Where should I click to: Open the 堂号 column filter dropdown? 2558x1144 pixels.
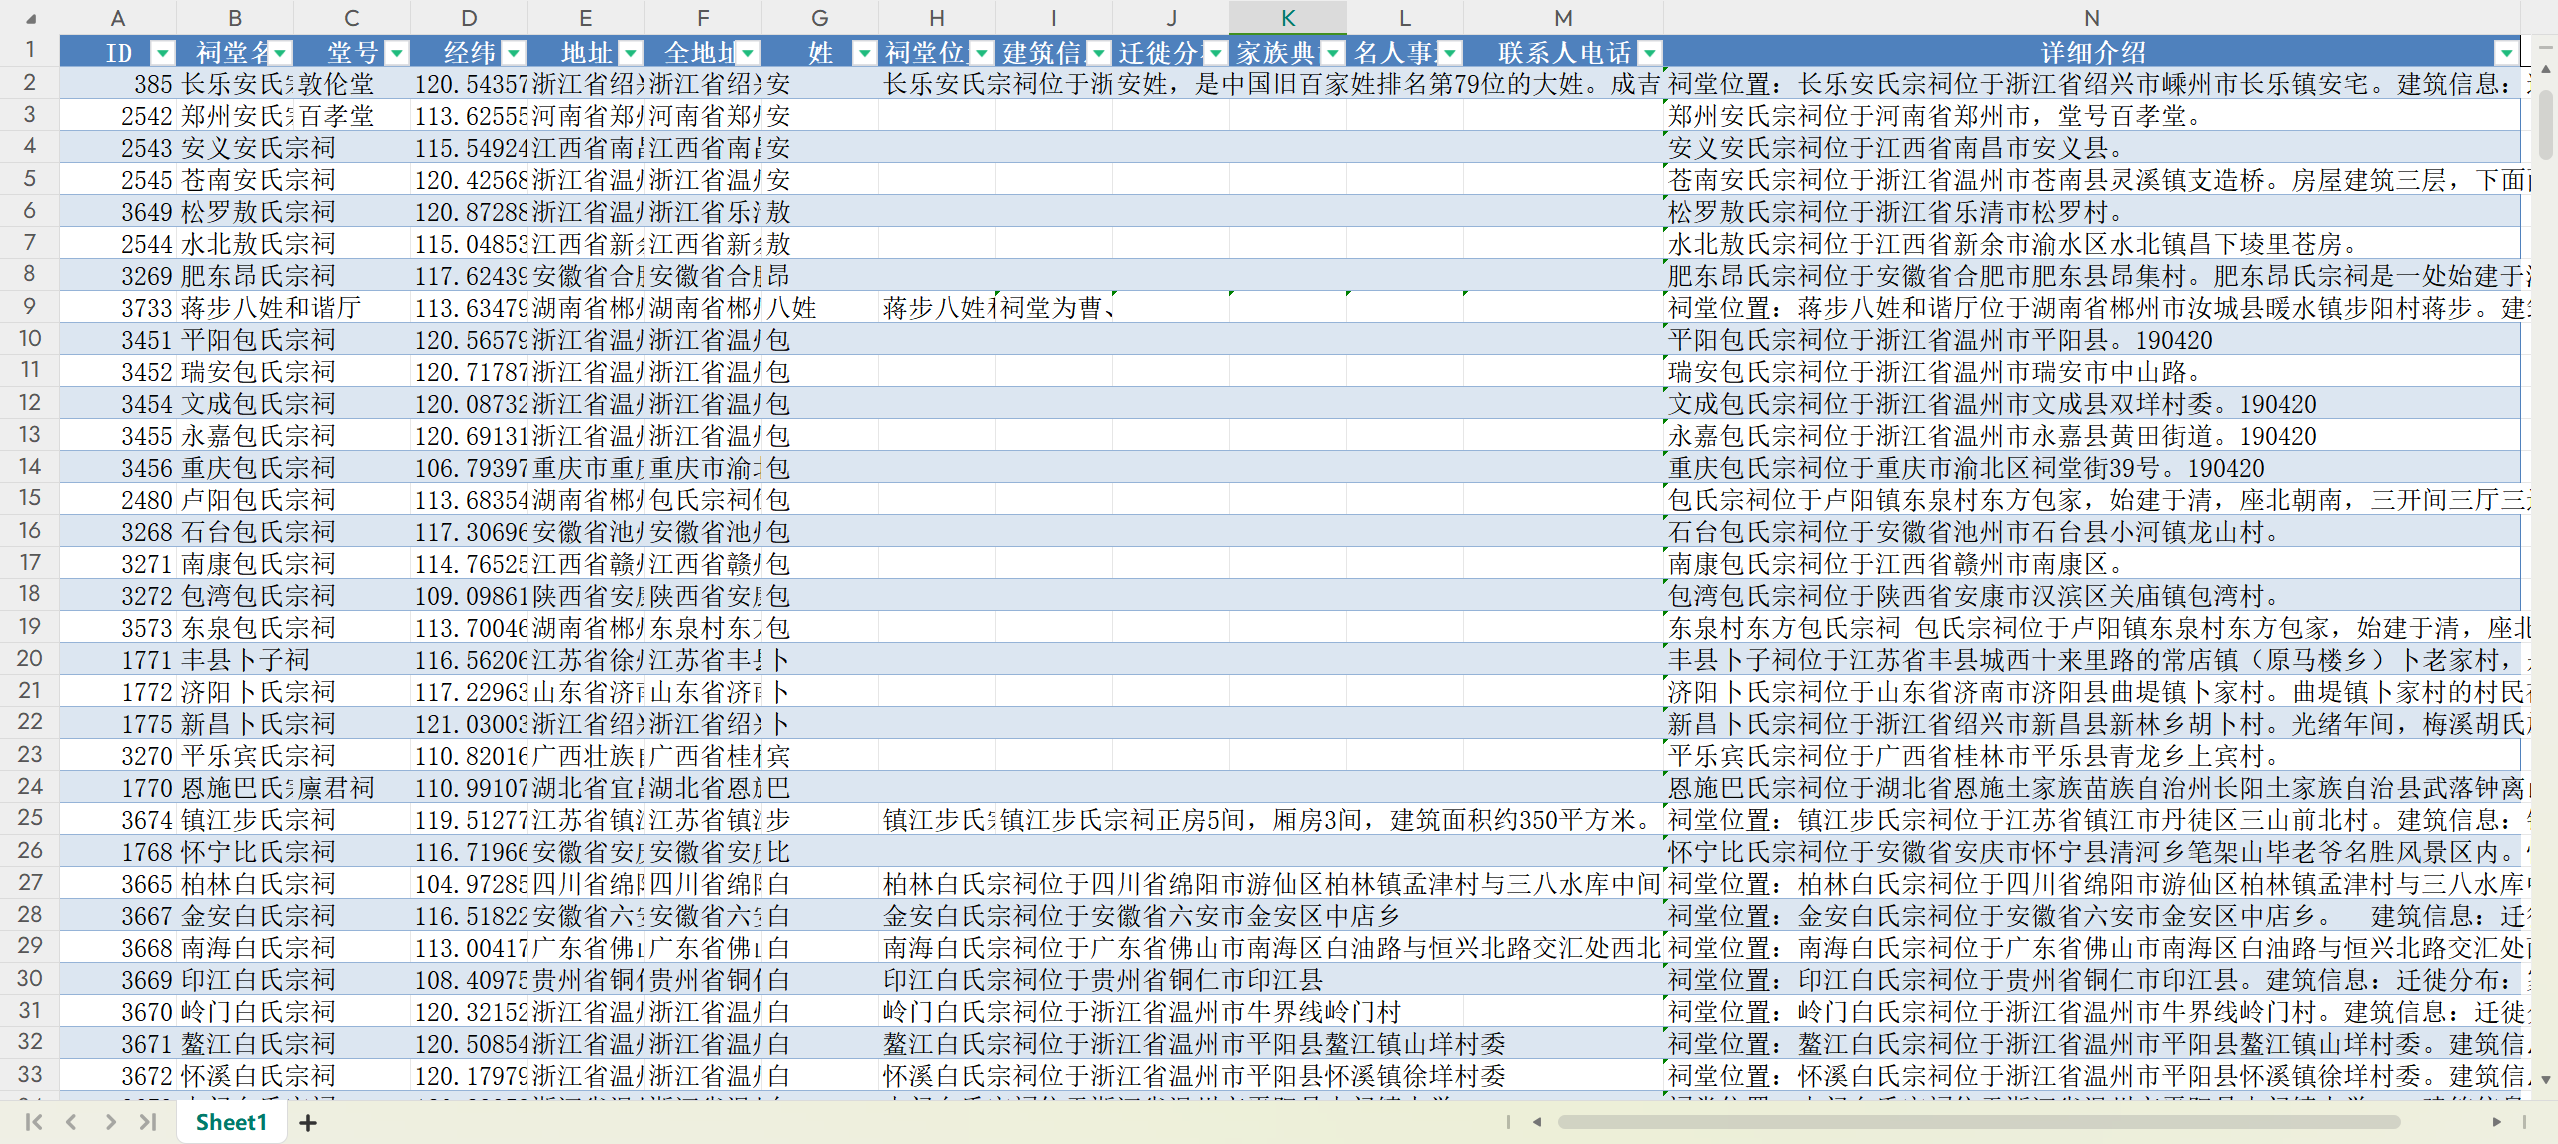point(397,53)
